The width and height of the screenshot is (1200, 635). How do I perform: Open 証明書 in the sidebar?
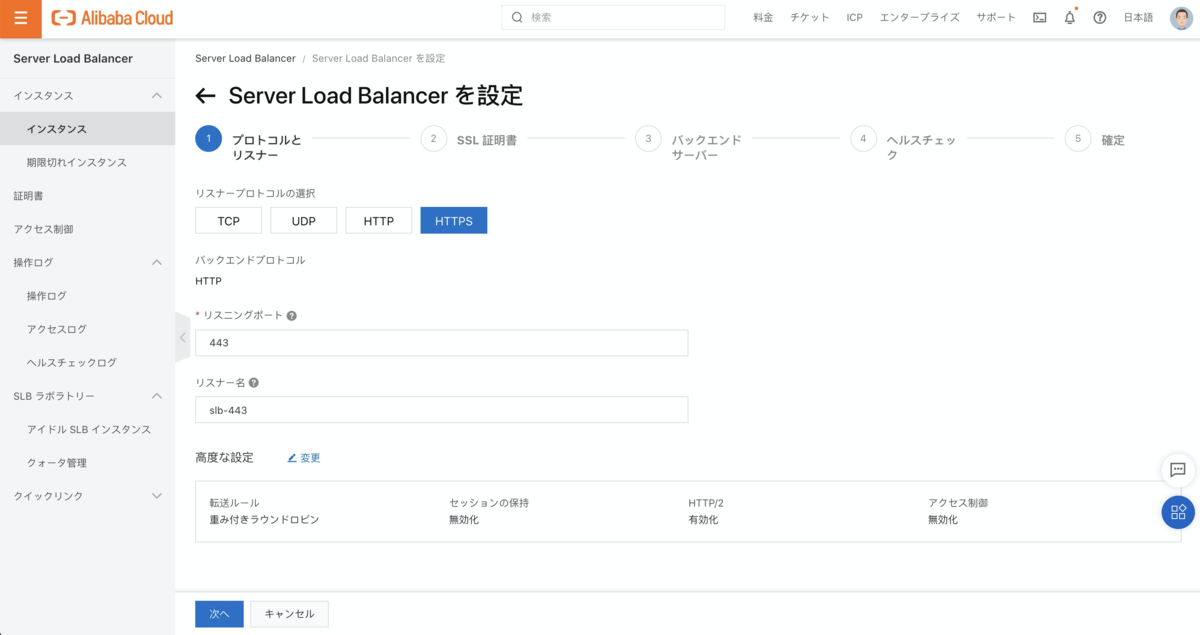(28, 196)
